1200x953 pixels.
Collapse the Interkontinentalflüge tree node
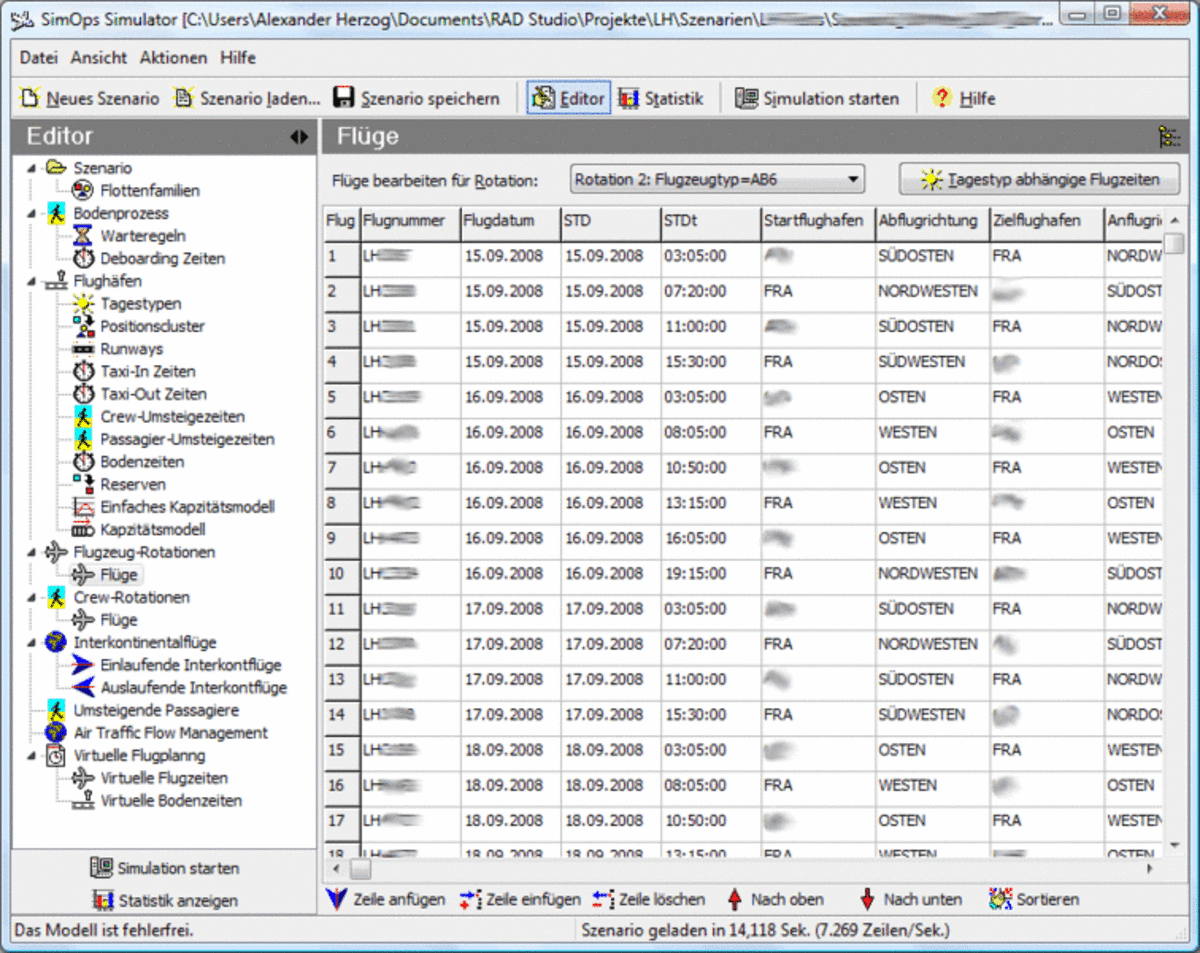click(x=32, y=643)
